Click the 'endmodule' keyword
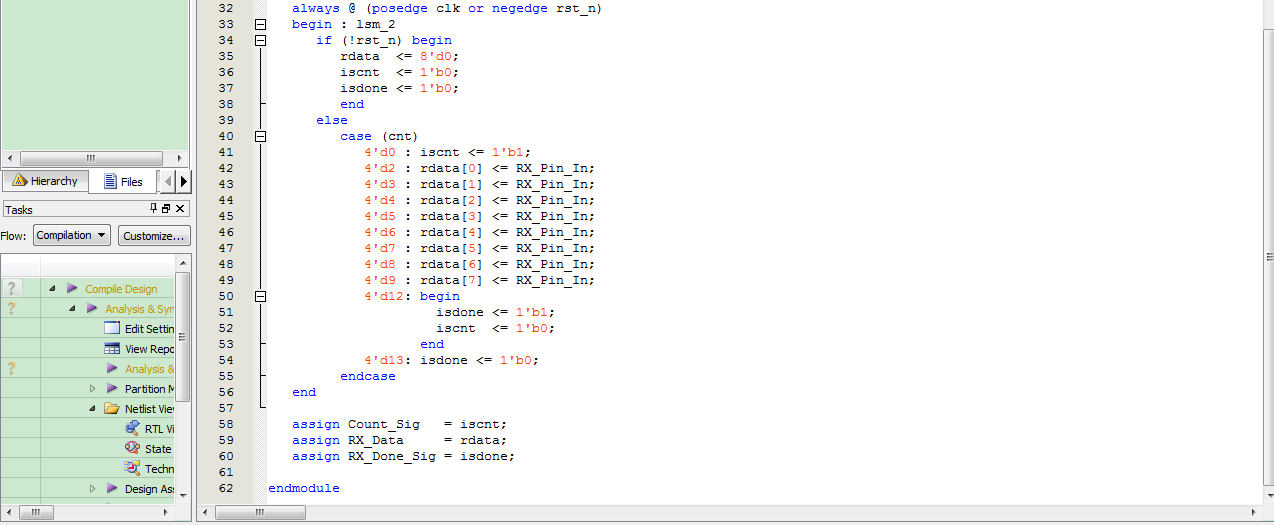 [x=304, y=488]
